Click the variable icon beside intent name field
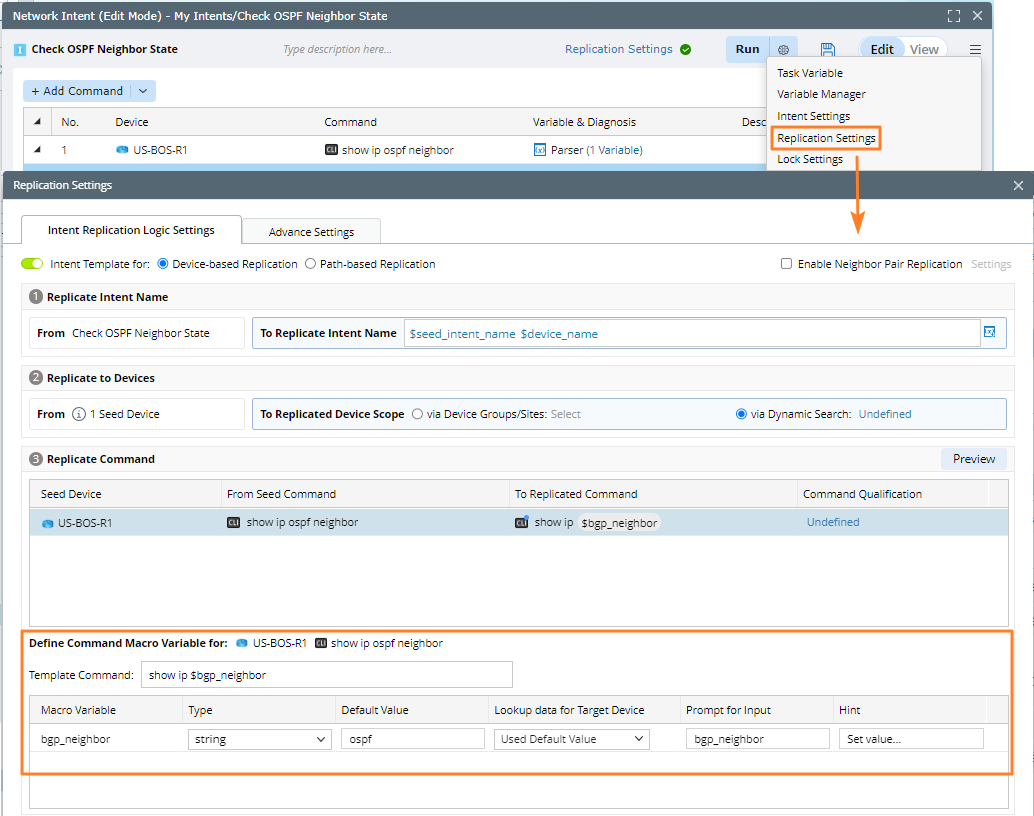This screenshot has width=1034, height=816. pyautogui.click(x=989, y=333)
